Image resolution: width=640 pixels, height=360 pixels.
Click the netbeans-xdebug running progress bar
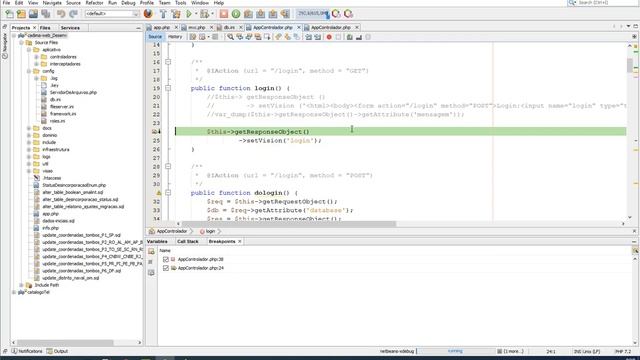tap(455, 351)
